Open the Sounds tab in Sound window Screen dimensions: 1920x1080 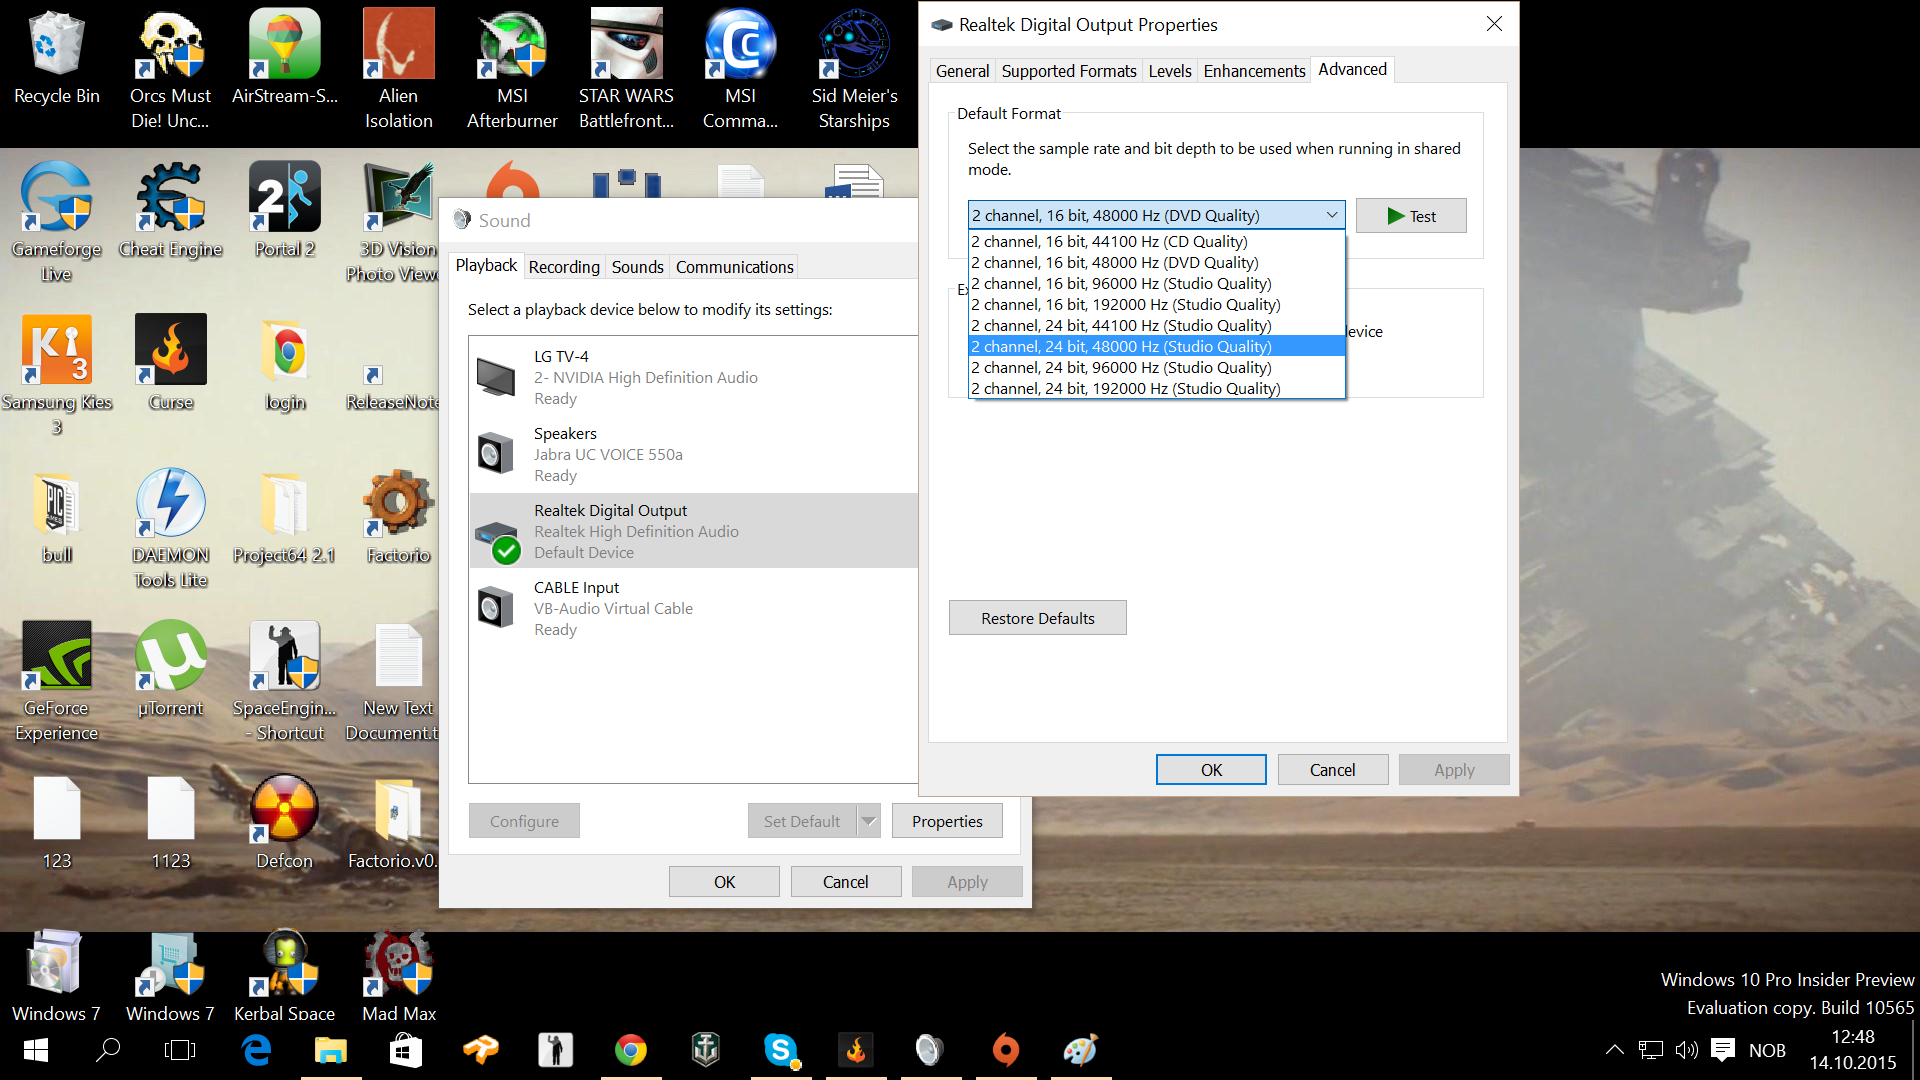(x=637, y=267)
